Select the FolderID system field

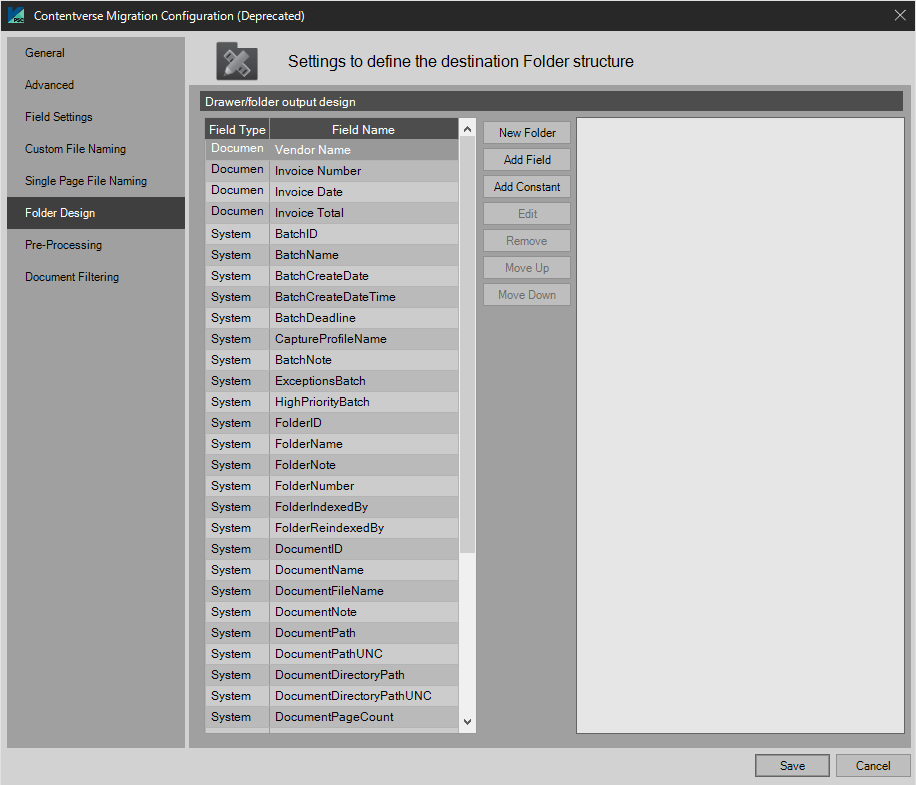(331, 423)
